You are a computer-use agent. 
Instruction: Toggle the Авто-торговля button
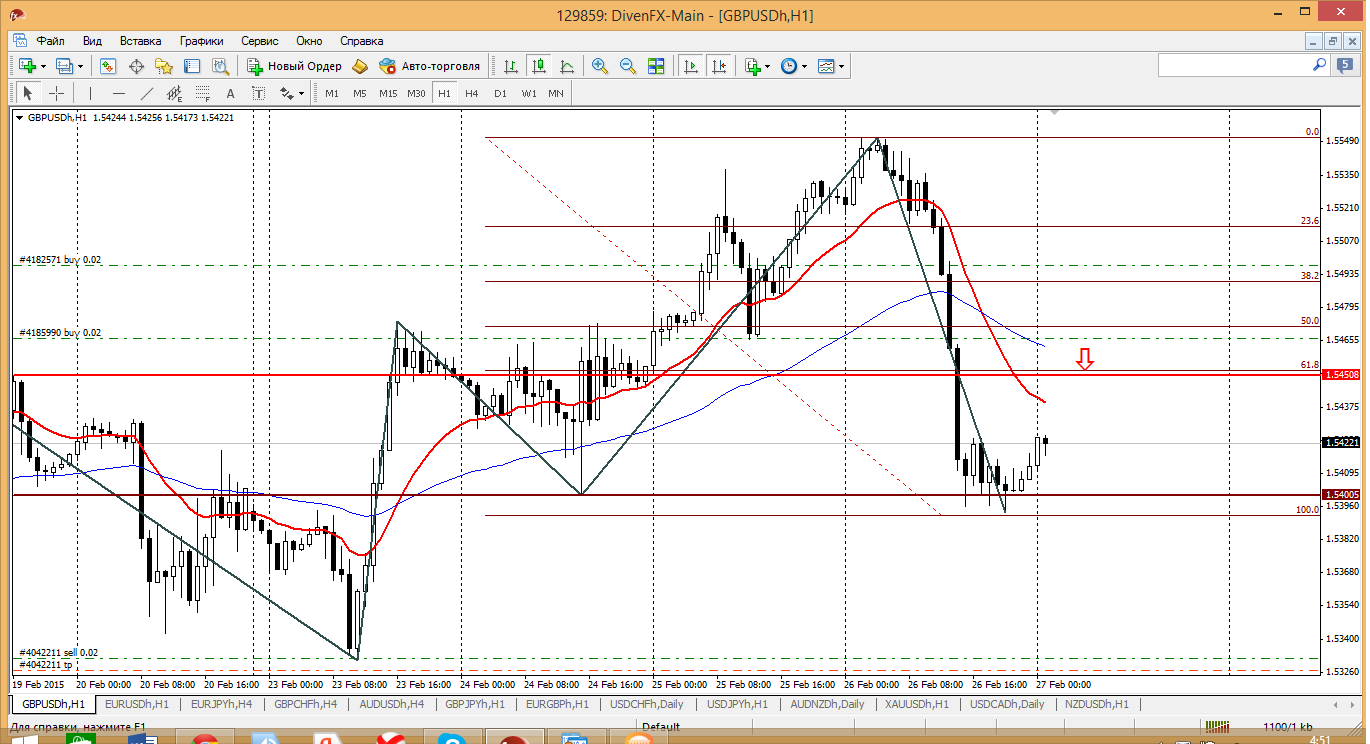click(429, 66)
